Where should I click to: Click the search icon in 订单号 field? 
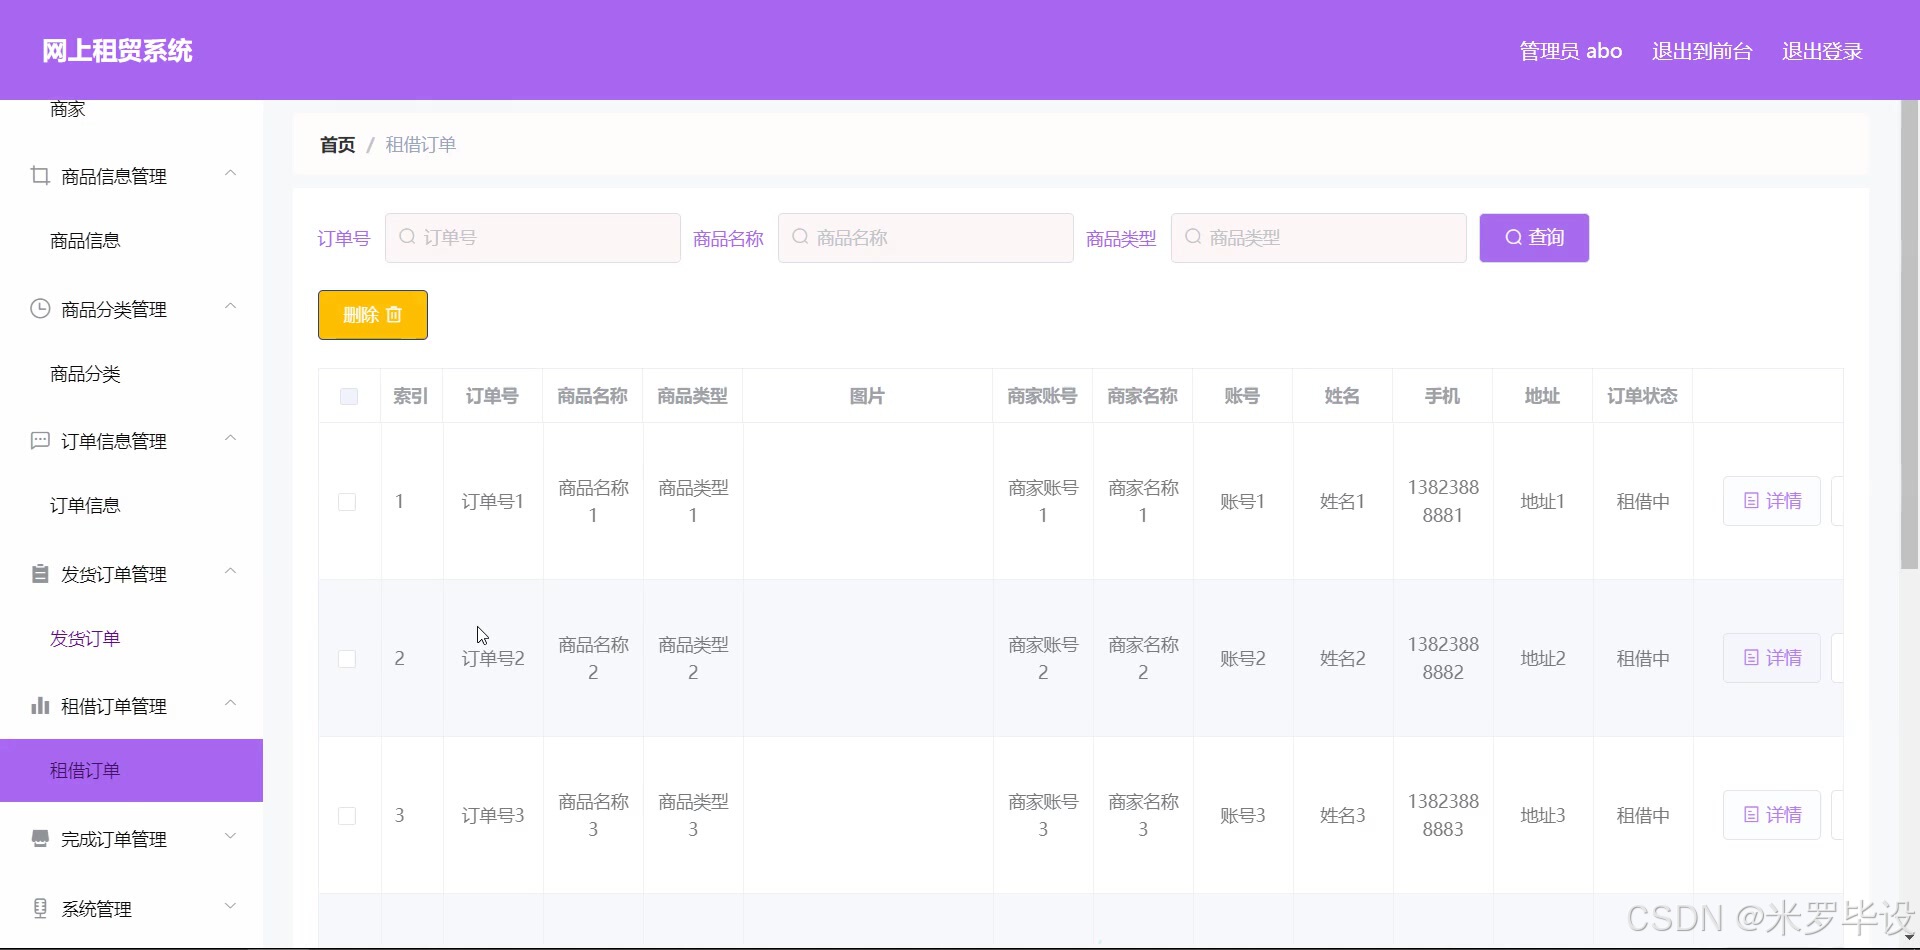click(407, 237)
